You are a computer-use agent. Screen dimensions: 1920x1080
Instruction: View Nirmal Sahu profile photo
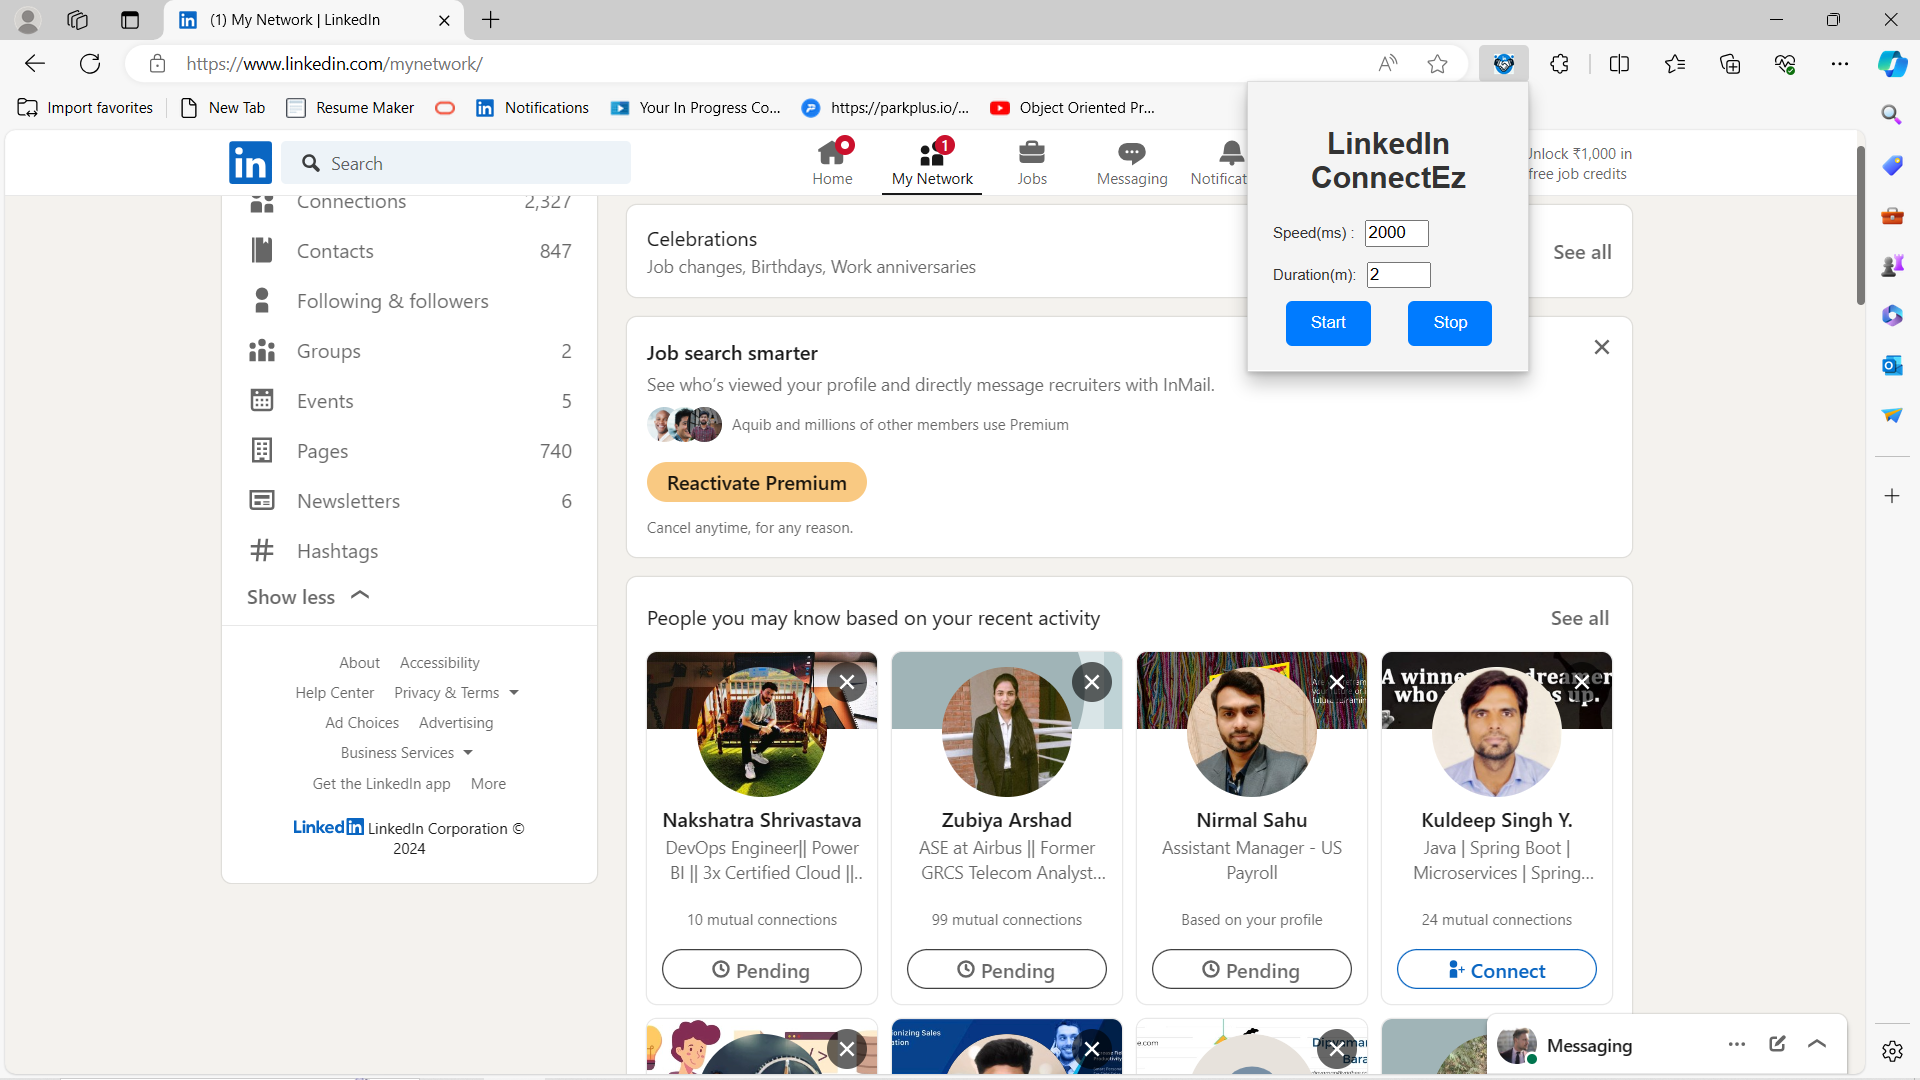tap(1252, 731)
